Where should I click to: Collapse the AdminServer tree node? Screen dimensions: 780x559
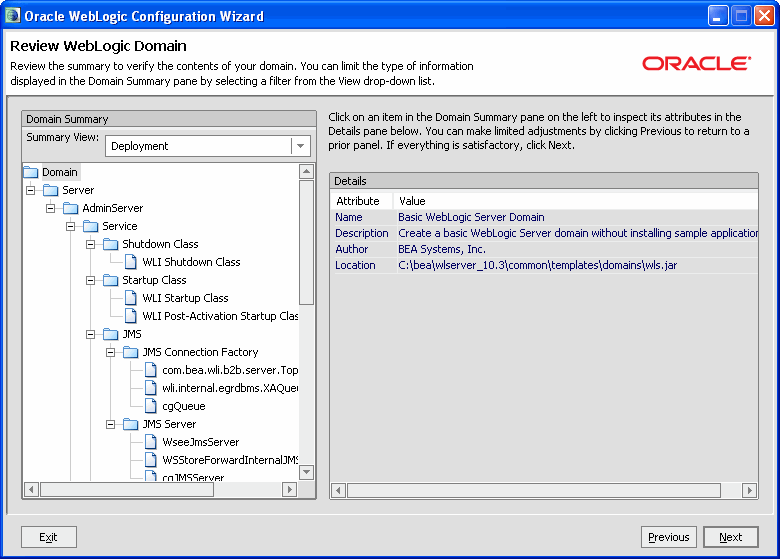coord(51,208)
